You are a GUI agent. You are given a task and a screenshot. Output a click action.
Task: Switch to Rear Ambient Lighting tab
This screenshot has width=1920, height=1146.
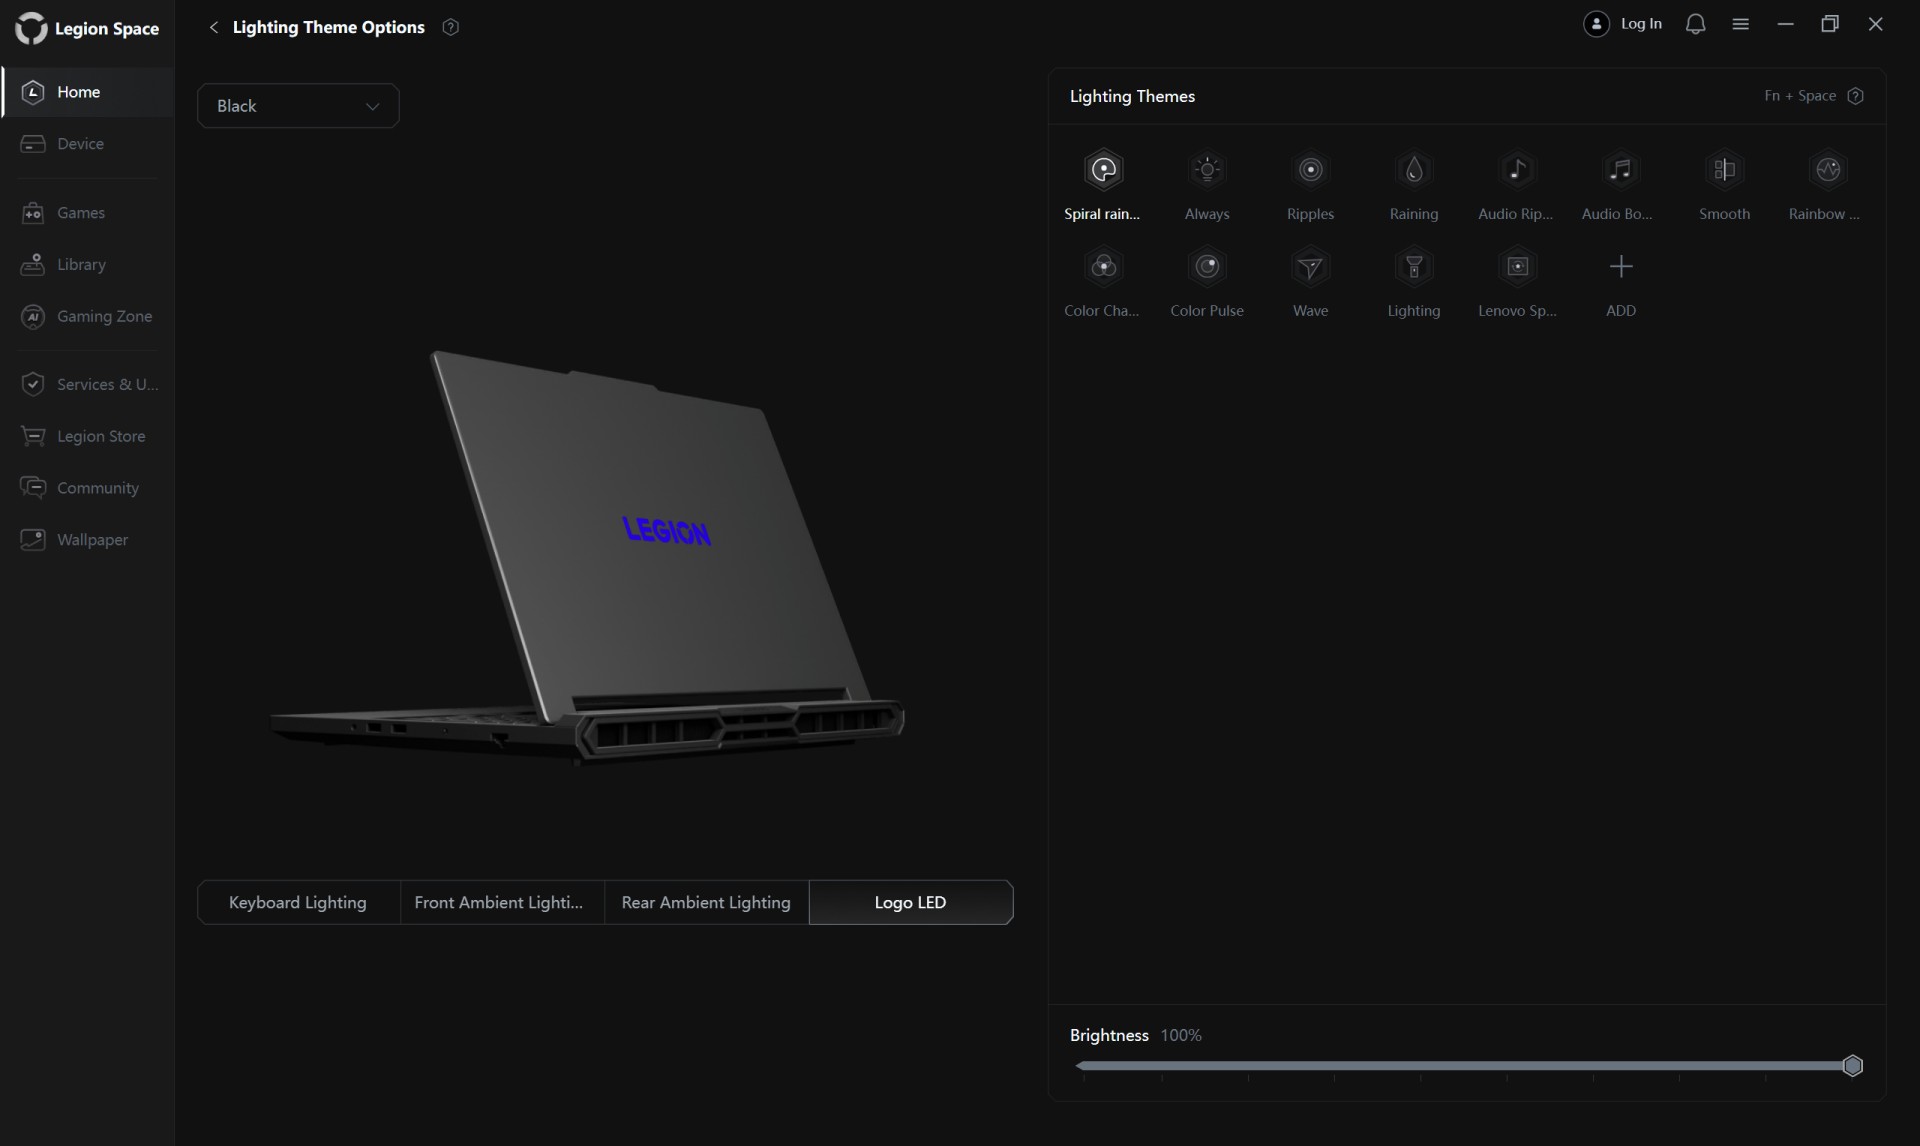(706, 902)
